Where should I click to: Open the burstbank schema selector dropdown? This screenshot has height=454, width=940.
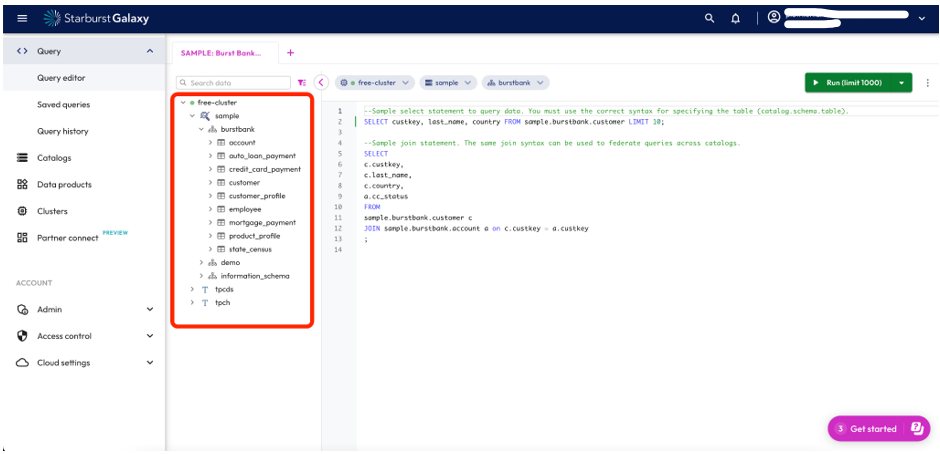point(516,83)
